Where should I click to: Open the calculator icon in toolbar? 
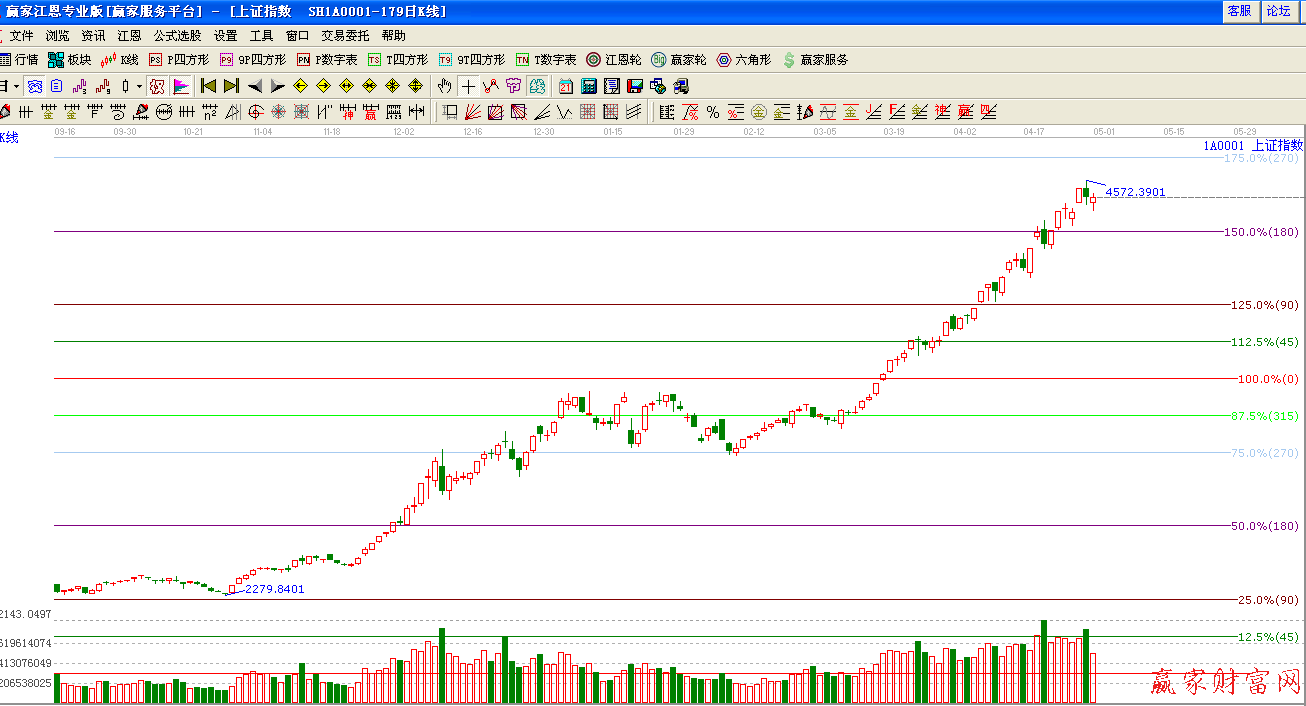coord(588,86)
